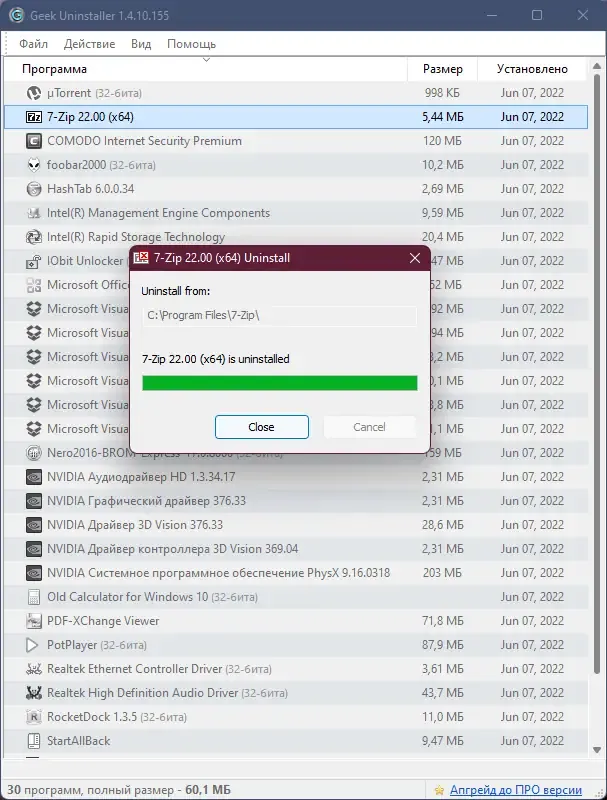Click the 7-Zip uninstall dialog title icon

(141, 258)
